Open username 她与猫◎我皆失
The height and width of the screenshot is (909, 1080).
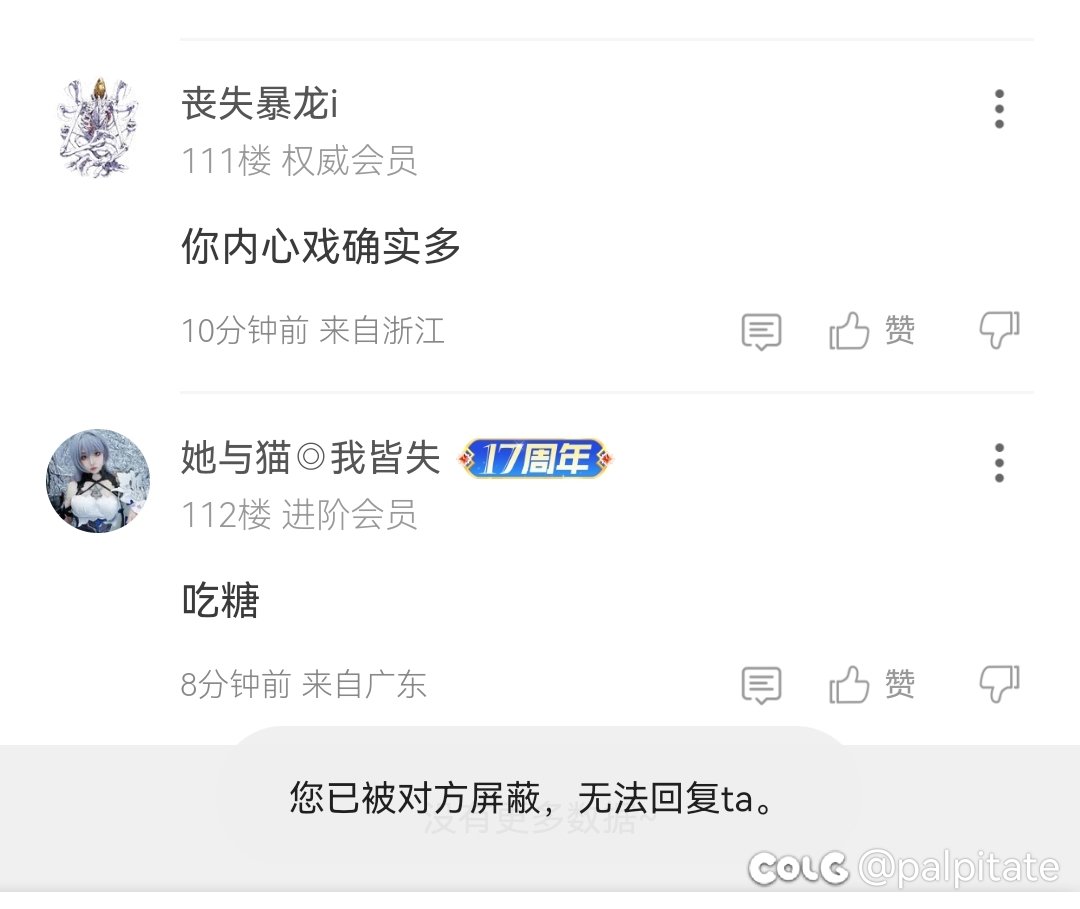pyautogui.click(x=311, y=458)
